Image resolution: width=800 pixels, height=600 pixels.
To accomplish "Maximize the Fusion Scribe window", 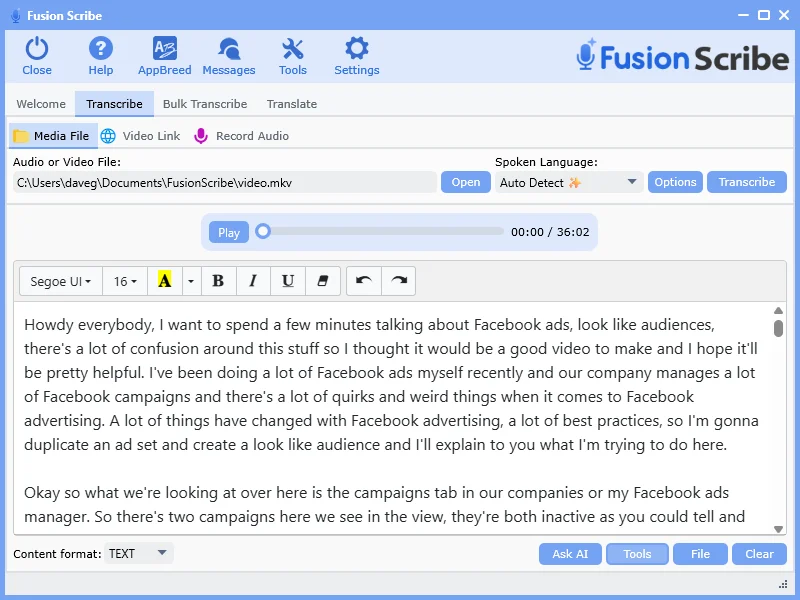I will click(764, 15).
